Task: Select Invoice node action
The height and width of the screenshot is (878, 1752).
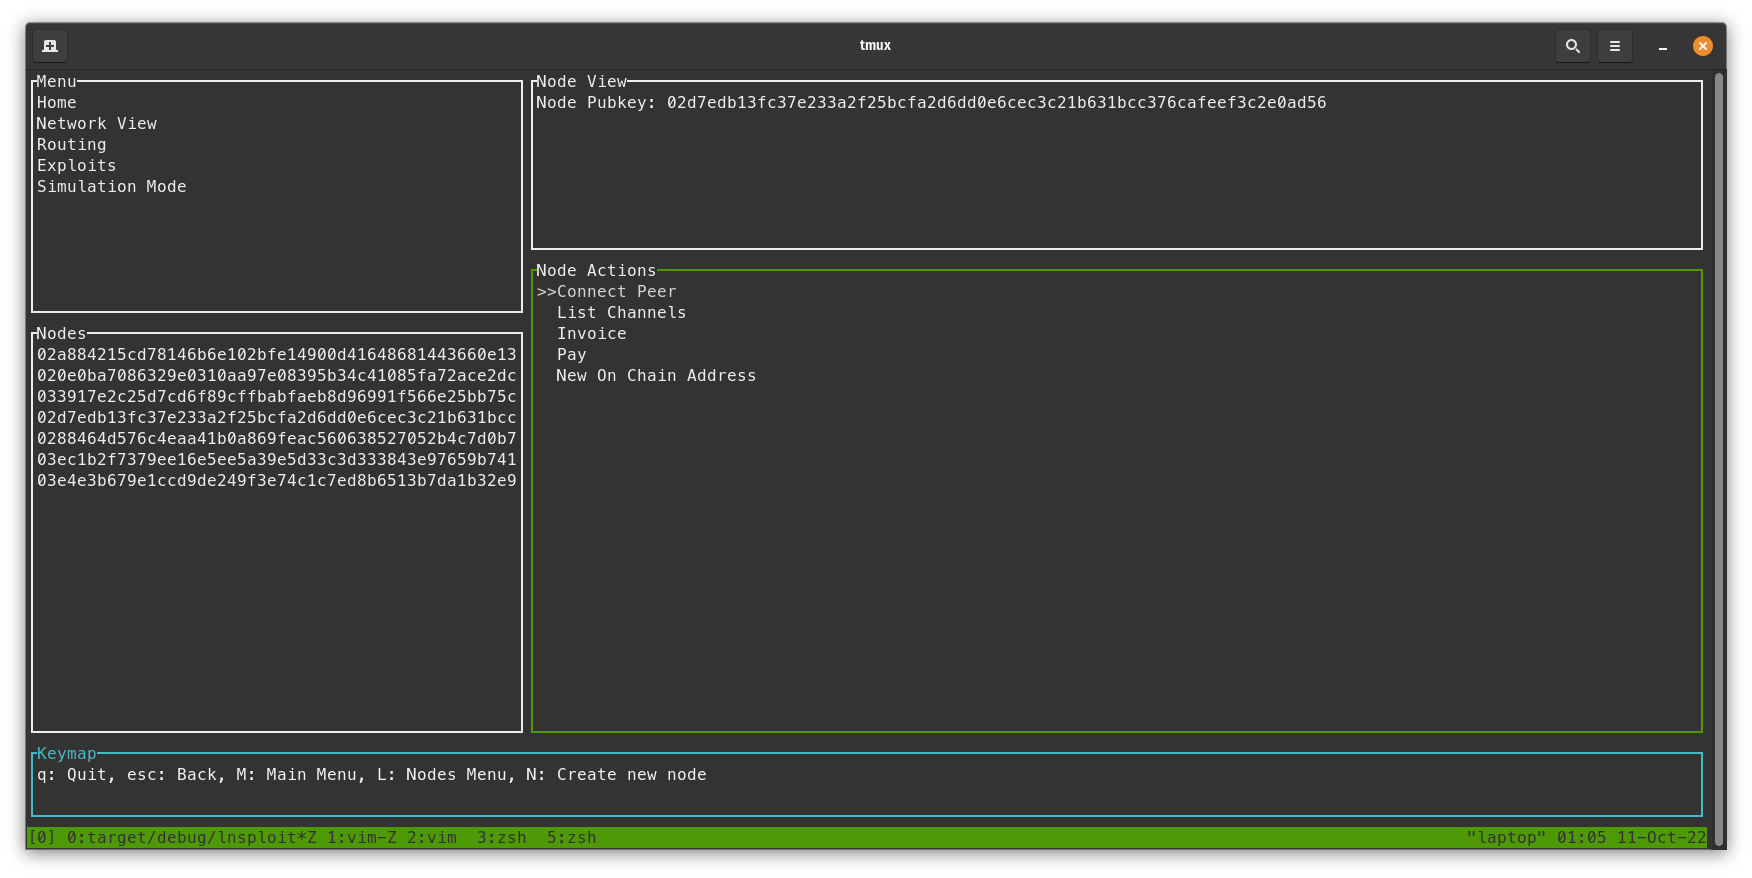Action: tap(592, 334)
